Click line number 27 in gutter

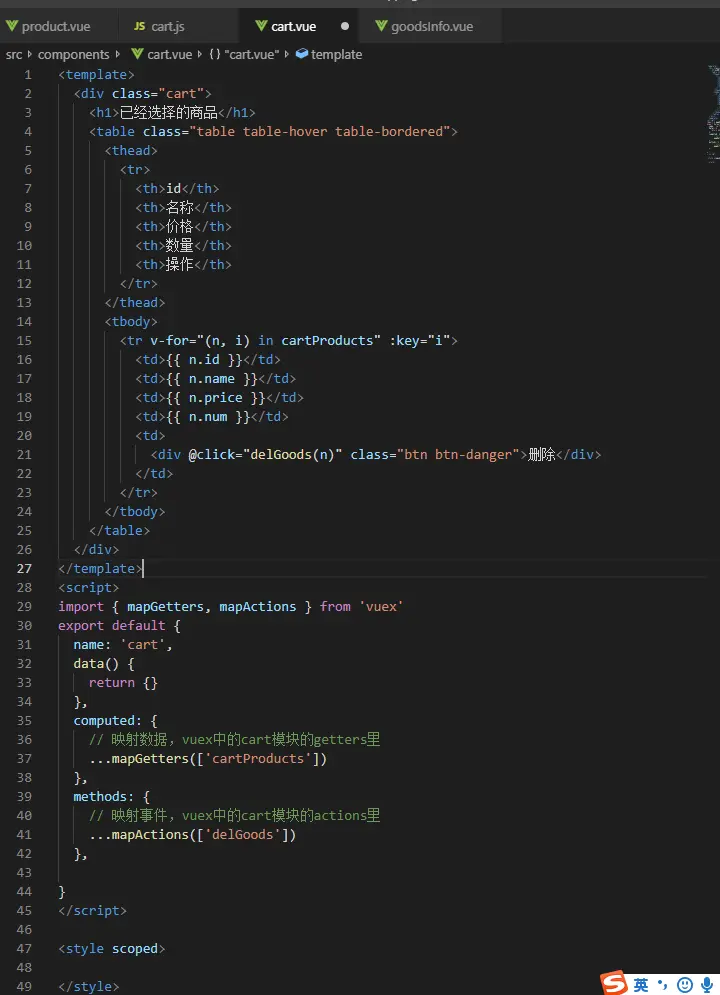pos(24,569)
